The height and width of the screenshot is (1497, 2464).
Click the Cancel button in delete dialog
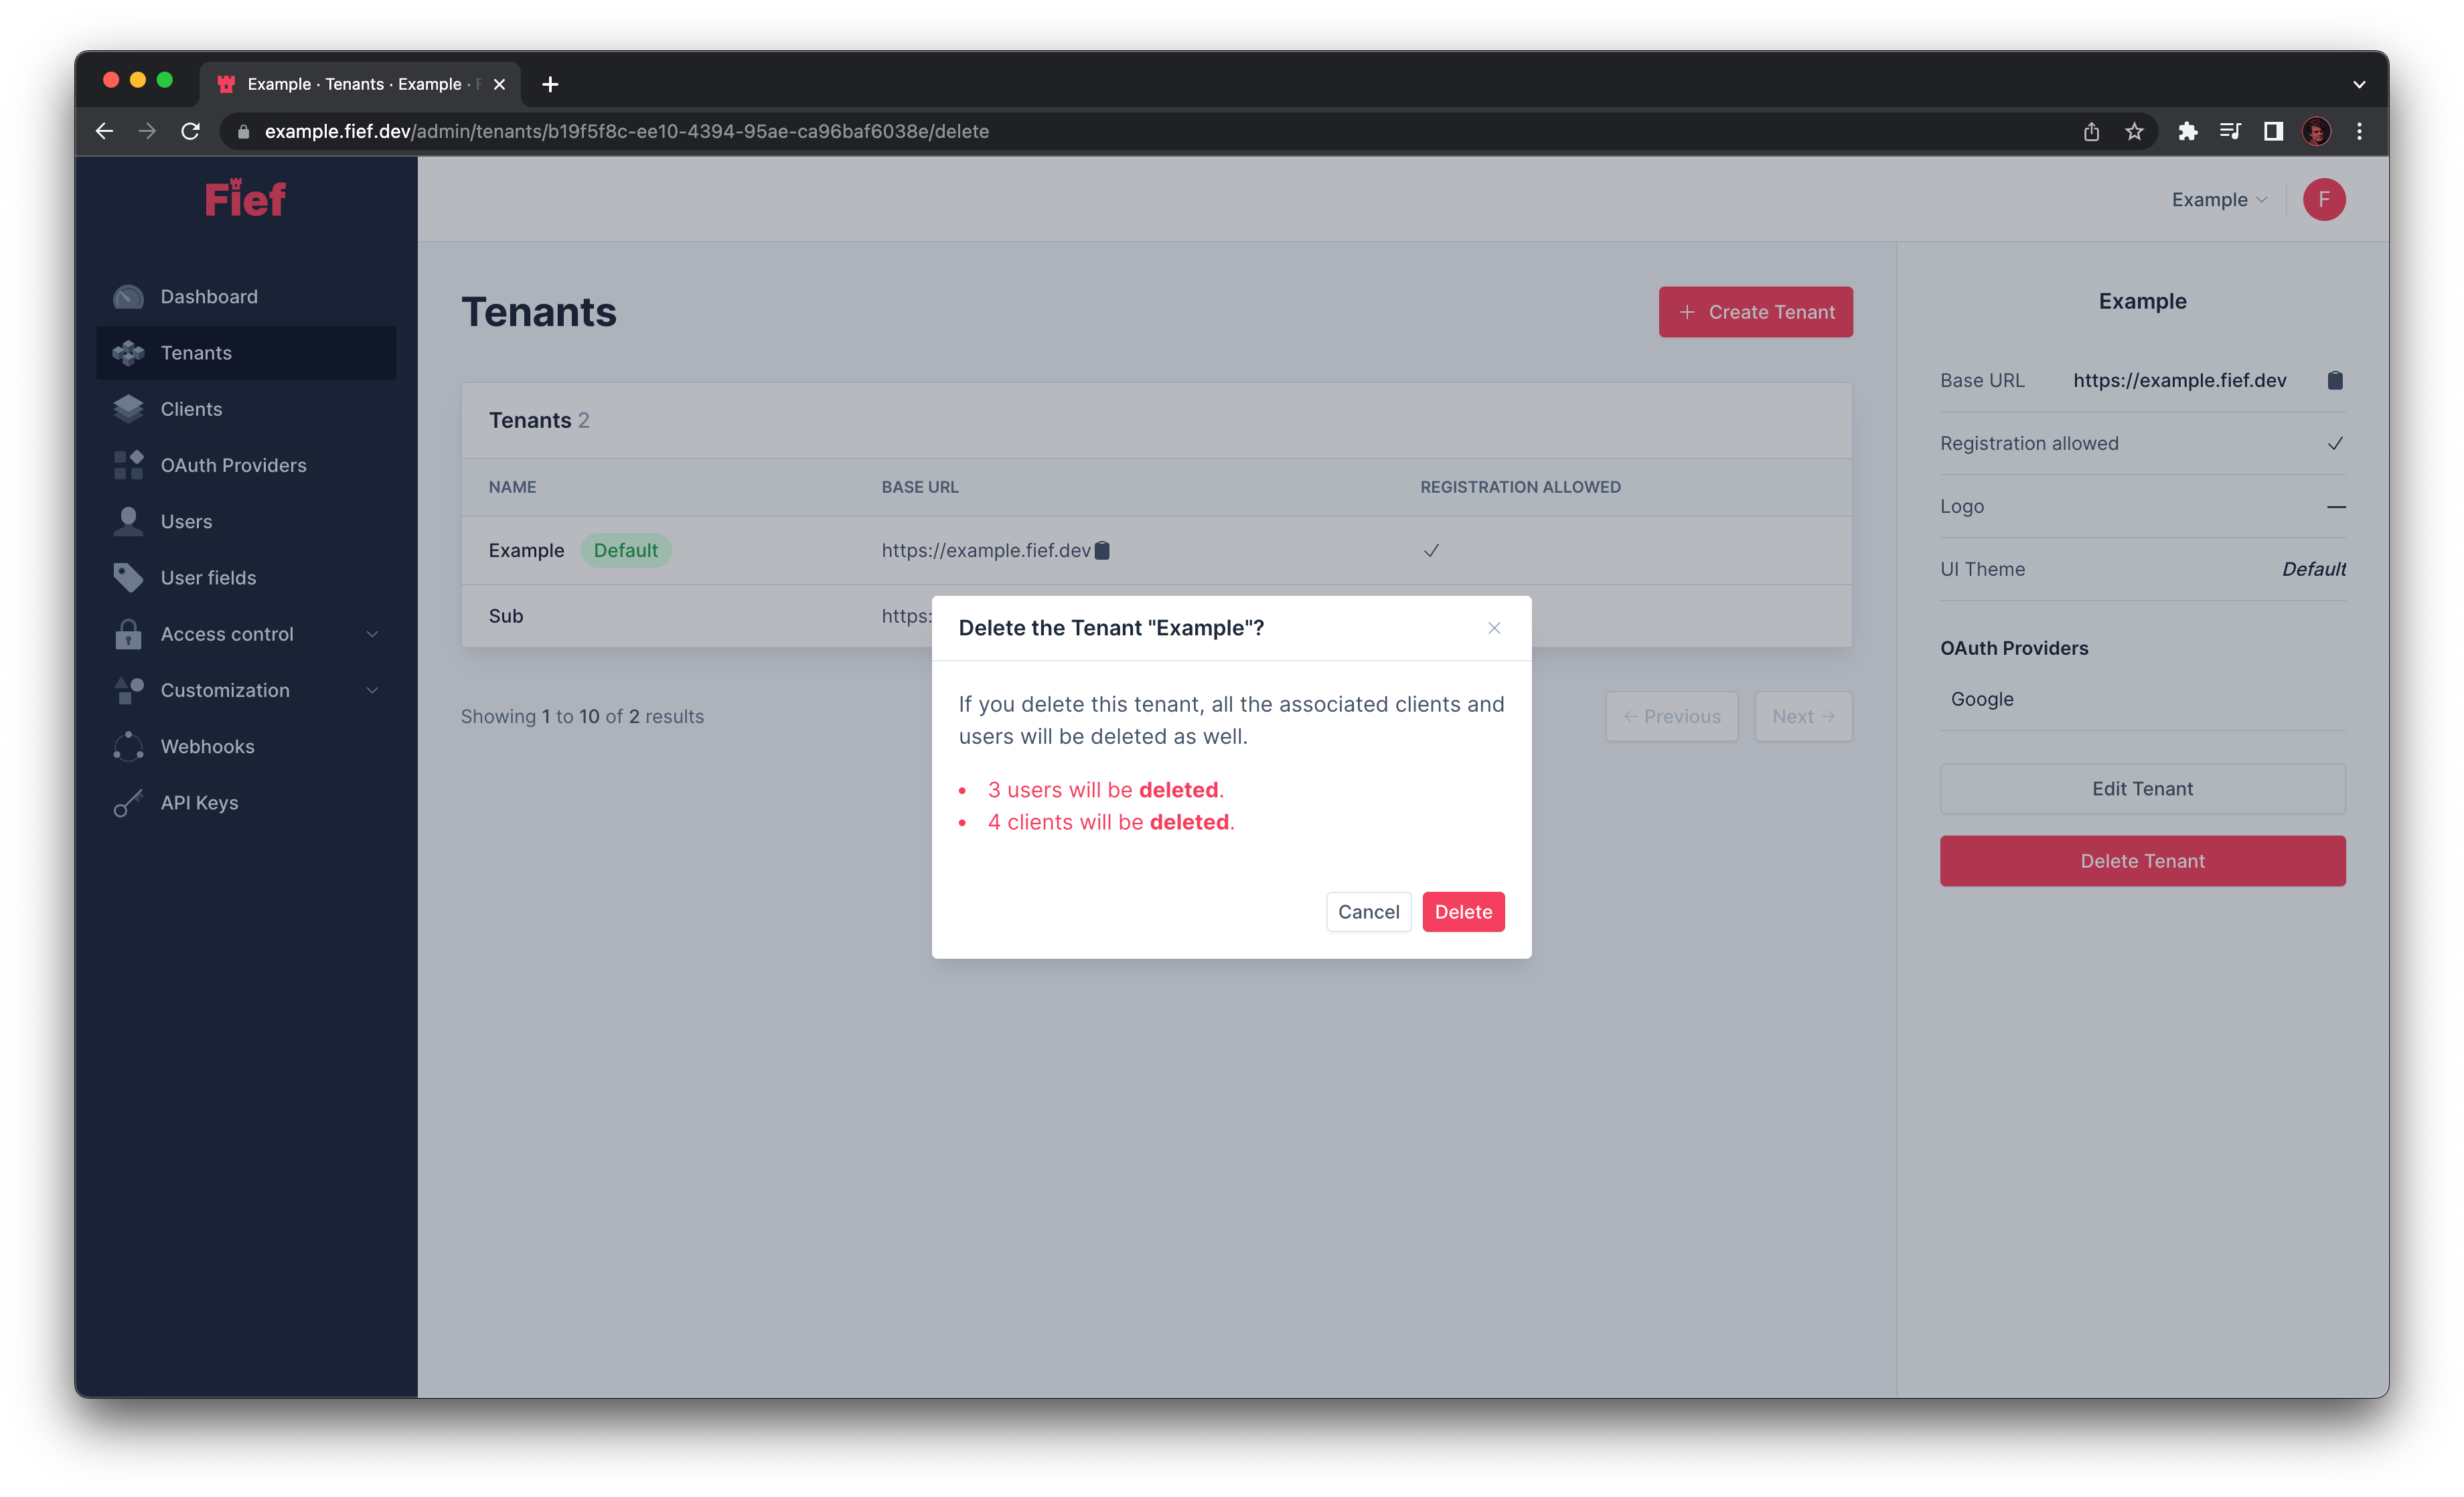[x=1369, y=911]
